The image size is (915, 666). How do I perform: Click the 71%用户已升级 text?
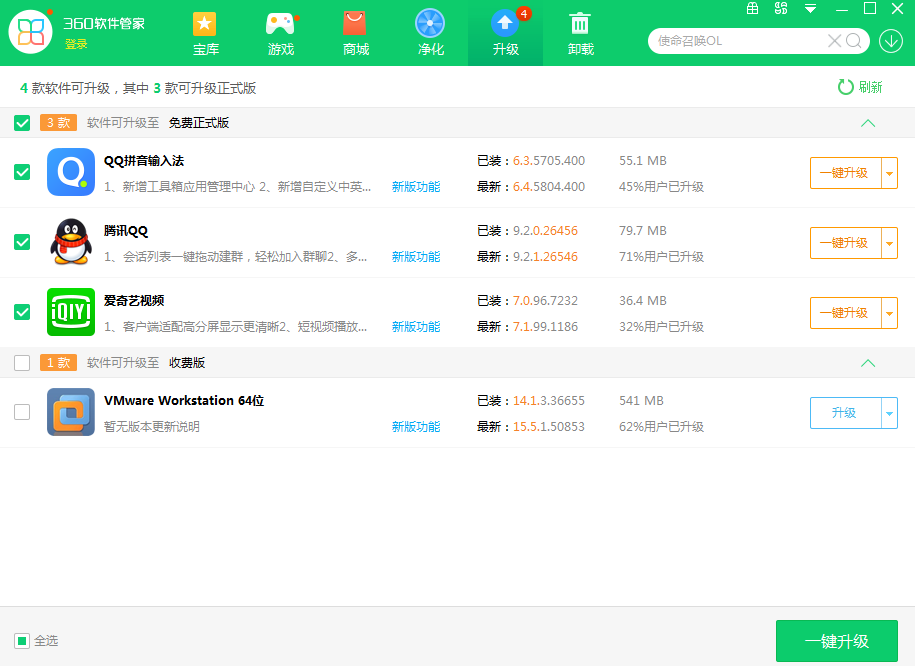[x=661, y=257]
